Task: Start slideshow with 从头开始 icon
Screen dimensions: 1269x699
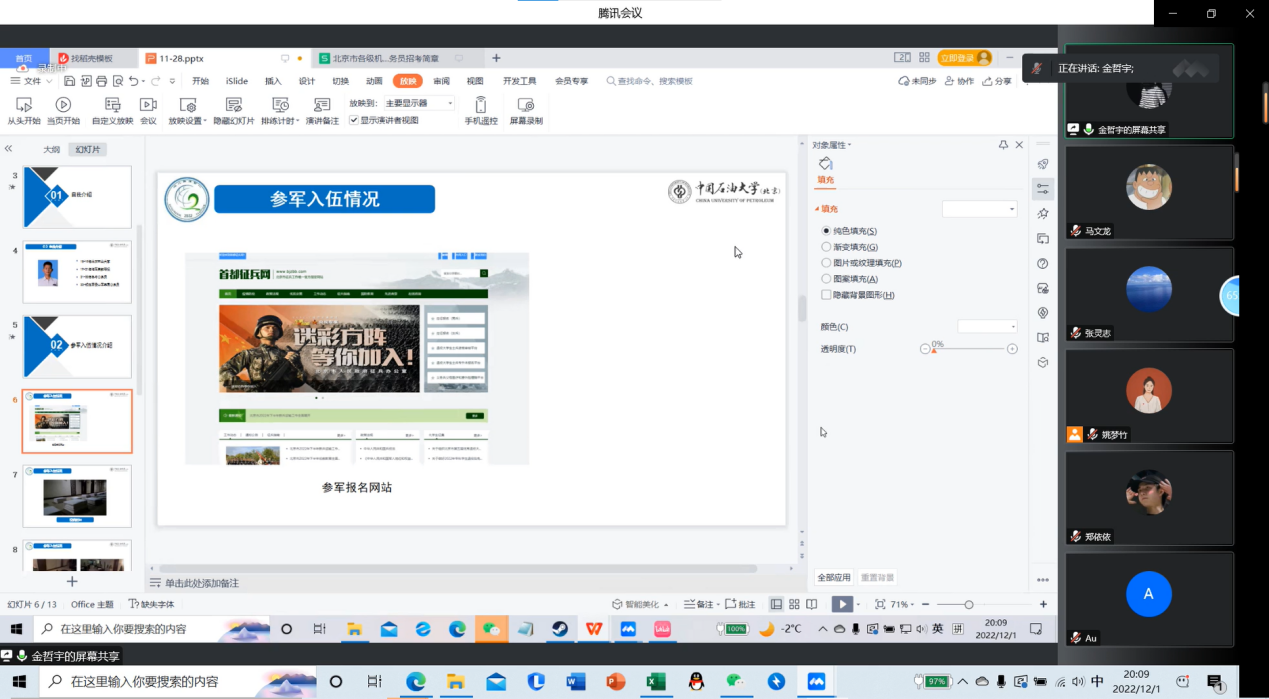Action: 23,105
